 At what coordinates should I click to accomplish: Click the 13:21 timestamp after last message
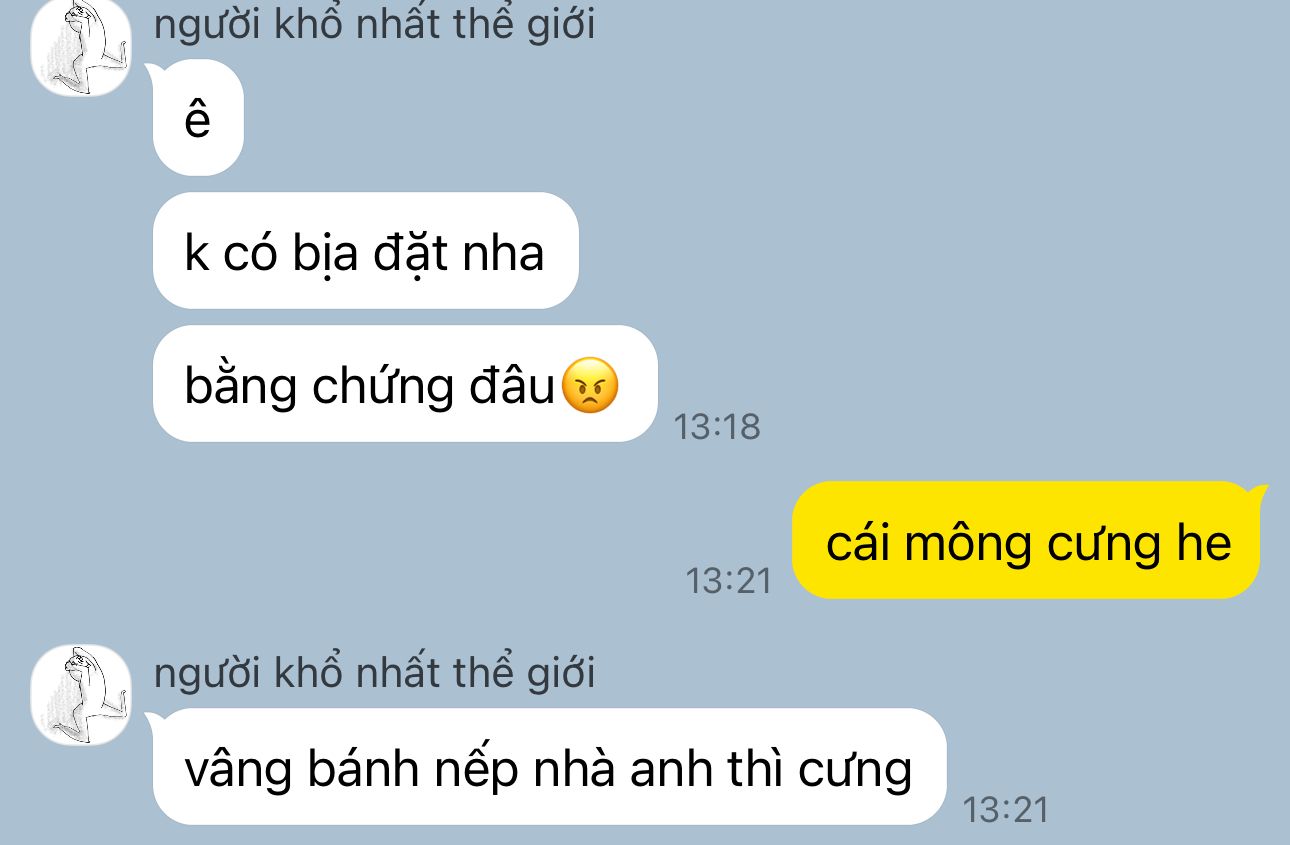[x=1006, y=809]
